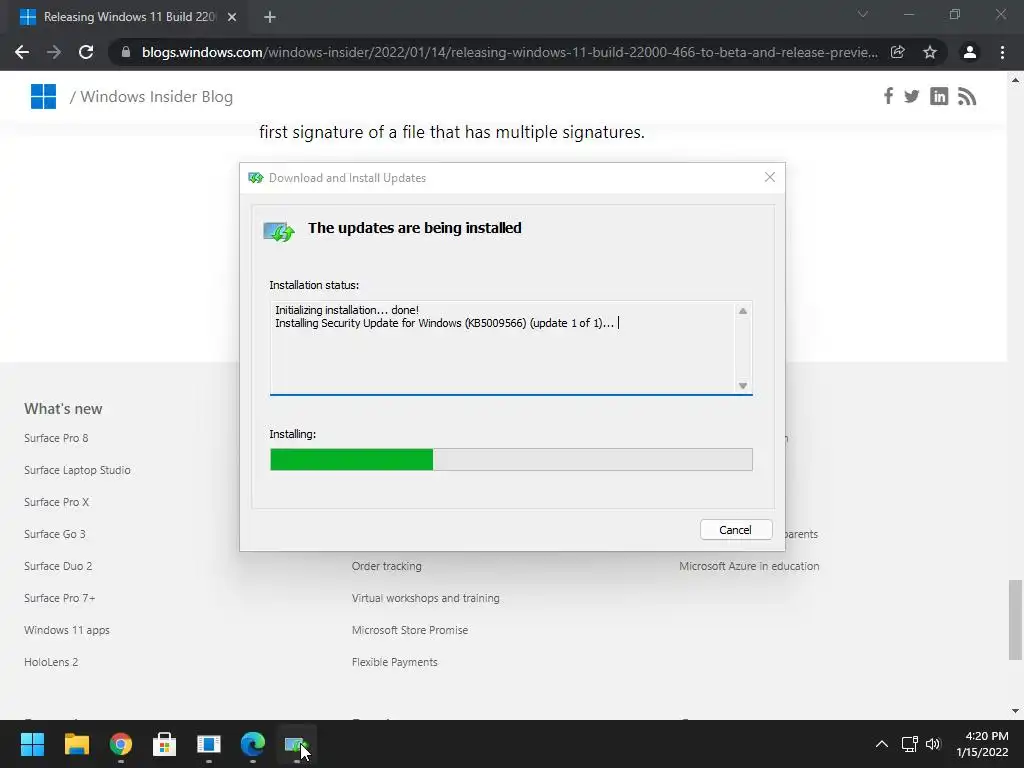
Task: Go forward in Chrome history
Action: pyautogui.click(x=54, y=52)
